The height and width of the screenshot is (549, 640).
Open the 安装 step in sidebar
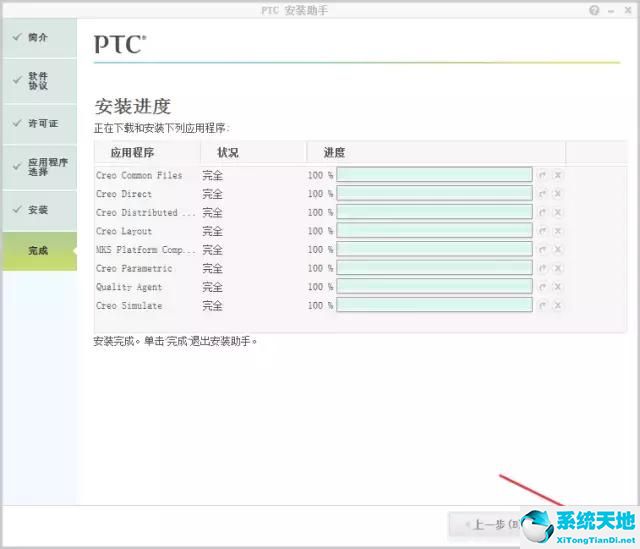point(40,210)
